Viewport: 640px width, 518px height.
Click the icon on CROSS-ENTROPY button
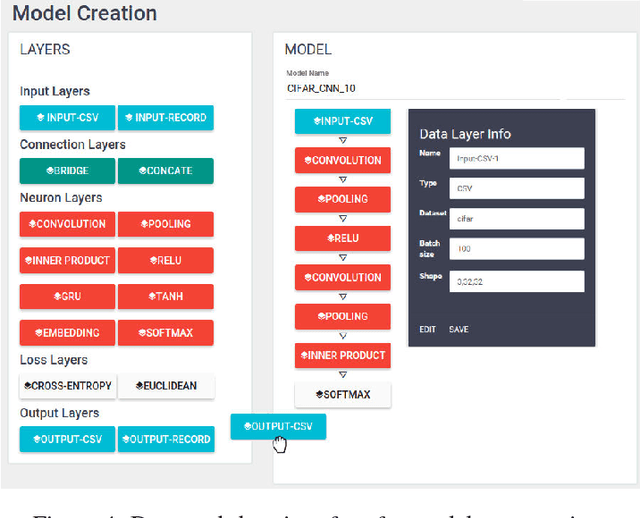(x=28, y=386)
